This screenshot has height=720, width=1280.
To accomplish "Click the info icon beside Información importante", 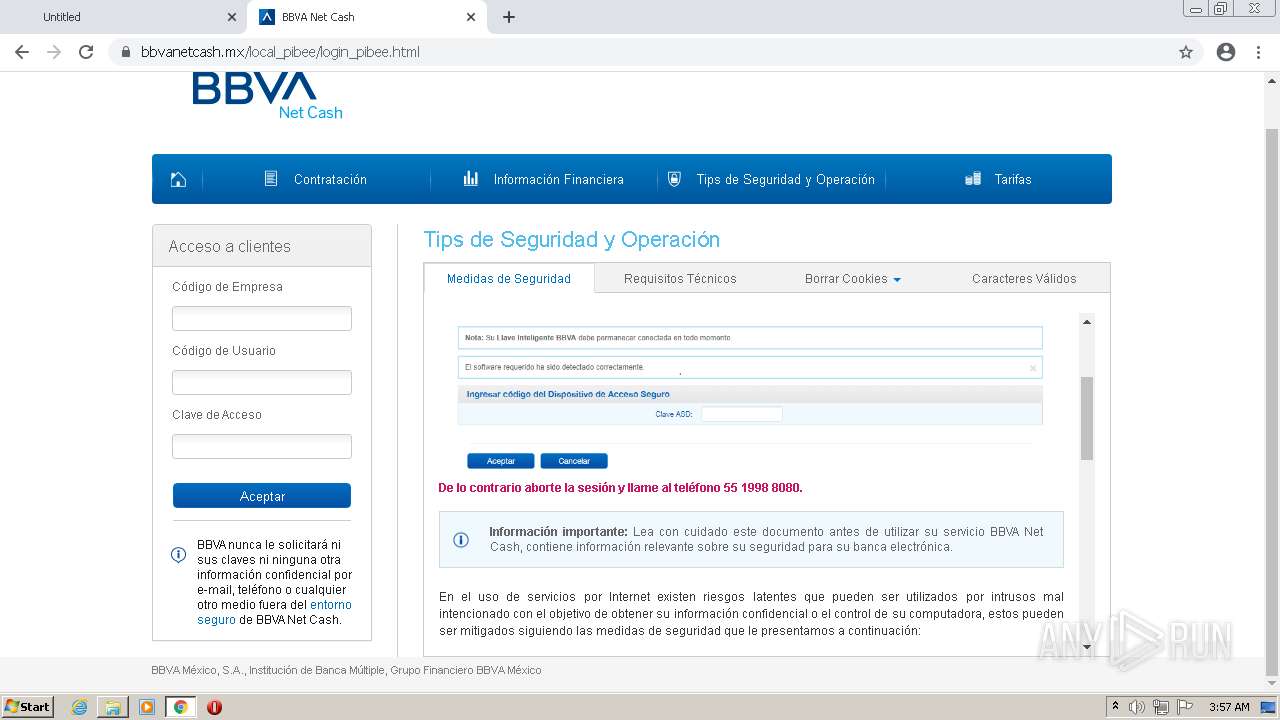I will point(461,540).
